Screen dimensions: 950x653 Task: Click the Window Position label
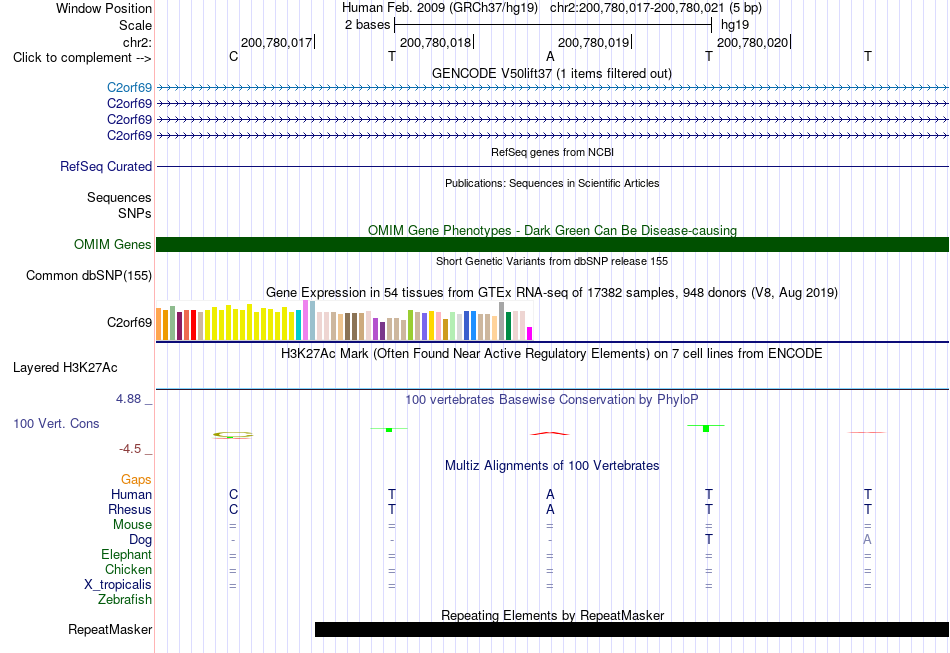pos(104,8)
